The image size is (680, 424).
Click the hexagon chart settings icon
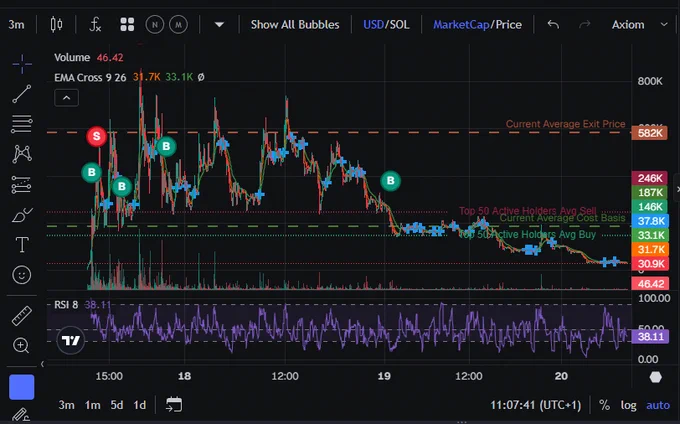coord(655,377)
